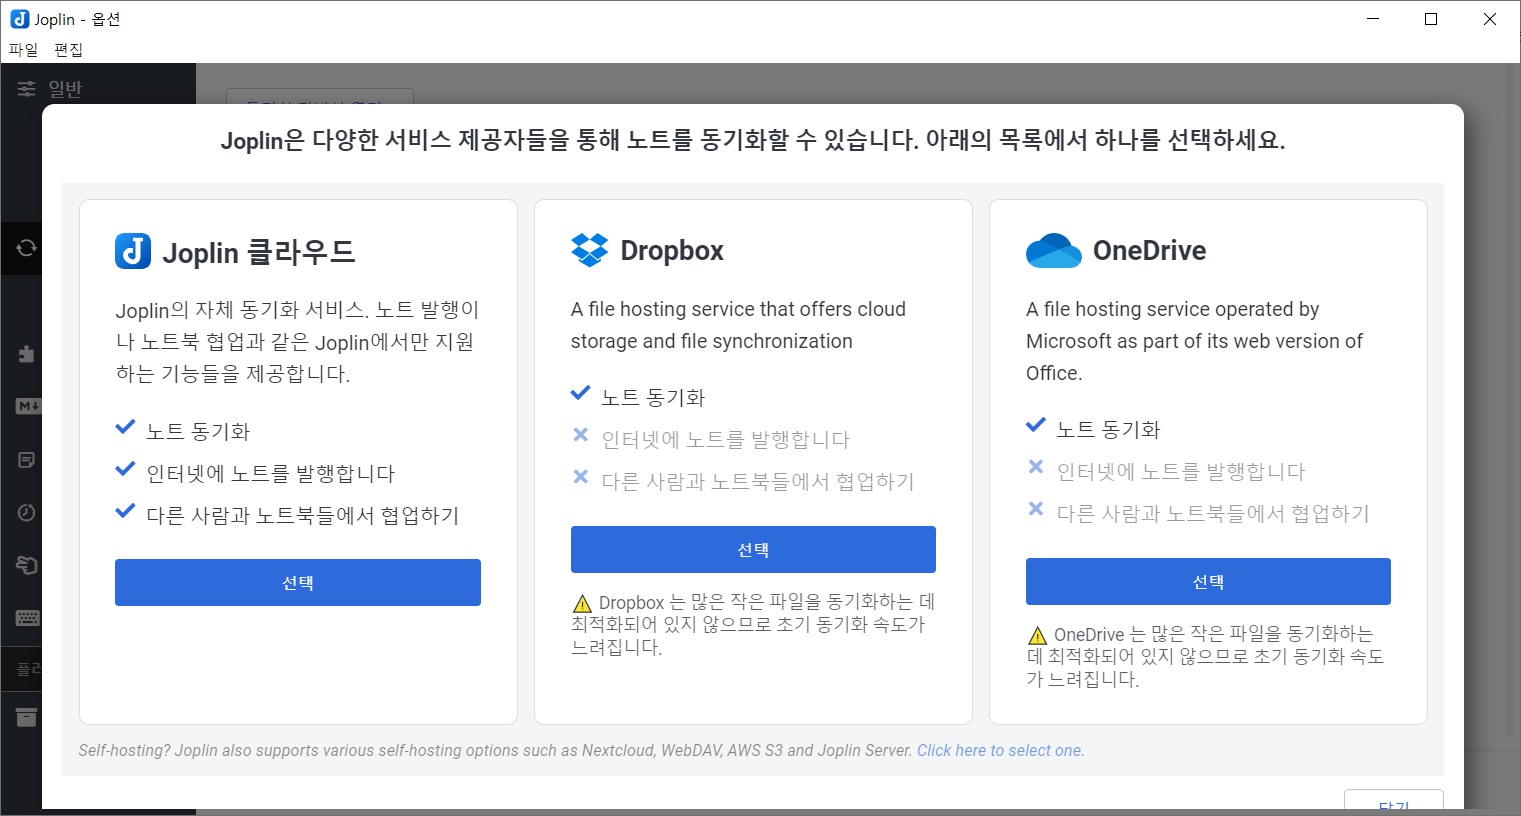Screen dimensions: 1521x816
Task: Choose 선택 under Joplin 클라우드
Action: click(298, 582)
